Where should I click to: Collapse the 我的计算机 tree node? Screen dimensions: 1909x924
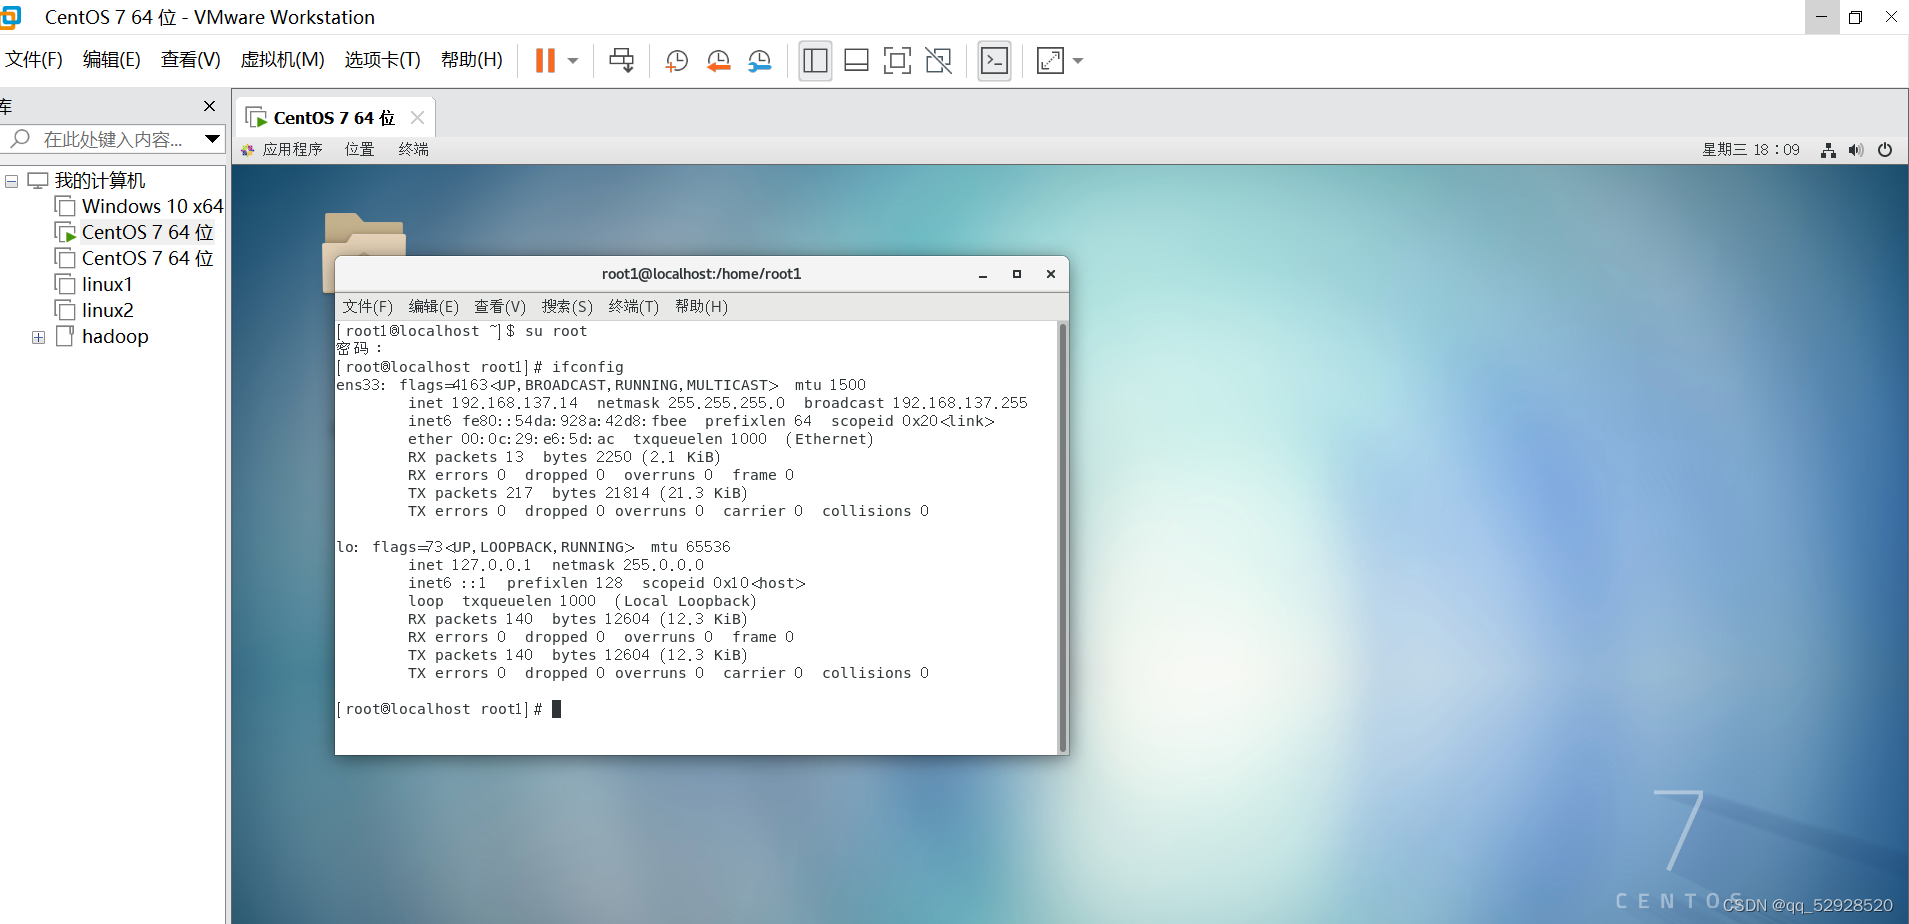[x=12, y=181]
